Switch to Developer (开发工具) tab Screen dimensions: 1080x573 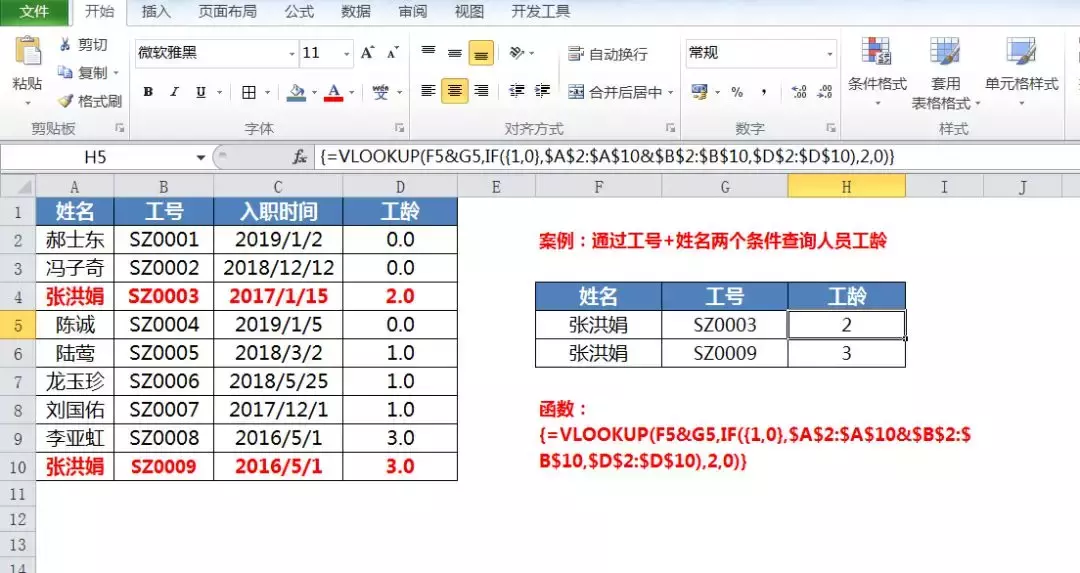point(541,11)
